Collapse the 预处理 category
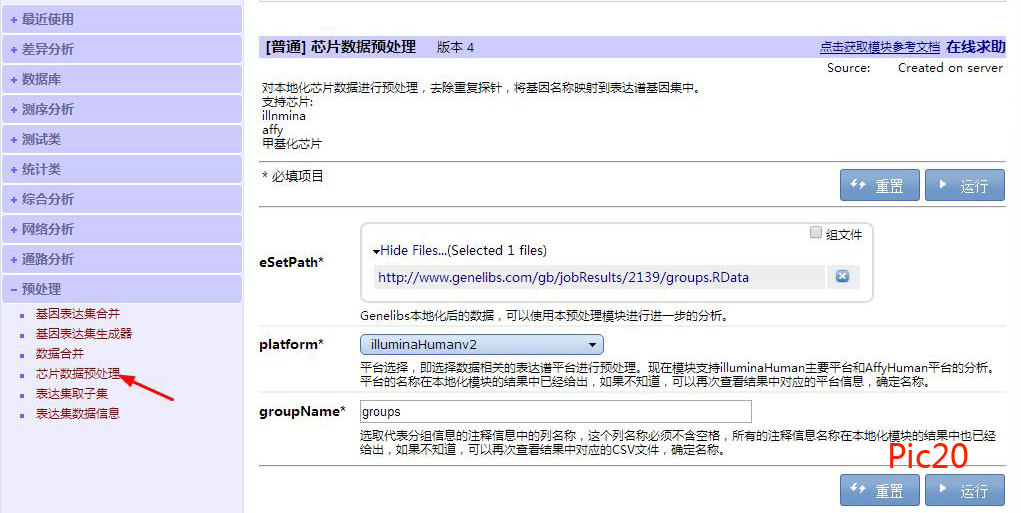 [x=41, y=289]
